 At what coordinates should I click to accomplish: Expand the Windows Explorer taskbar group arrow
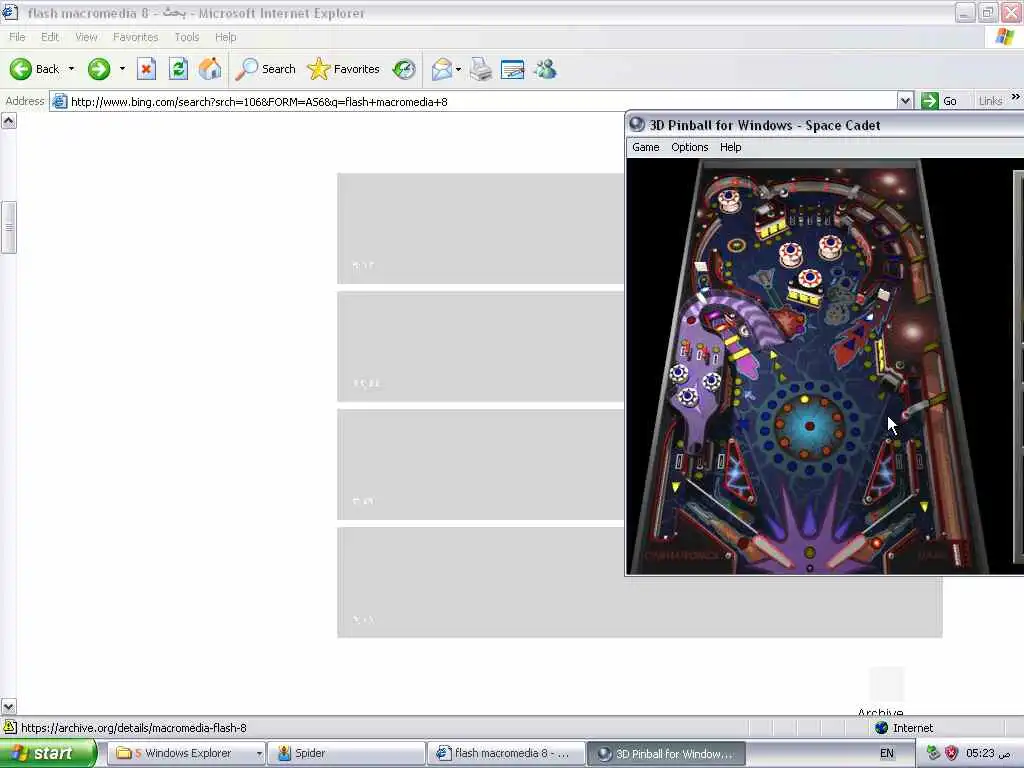(259, 754)
